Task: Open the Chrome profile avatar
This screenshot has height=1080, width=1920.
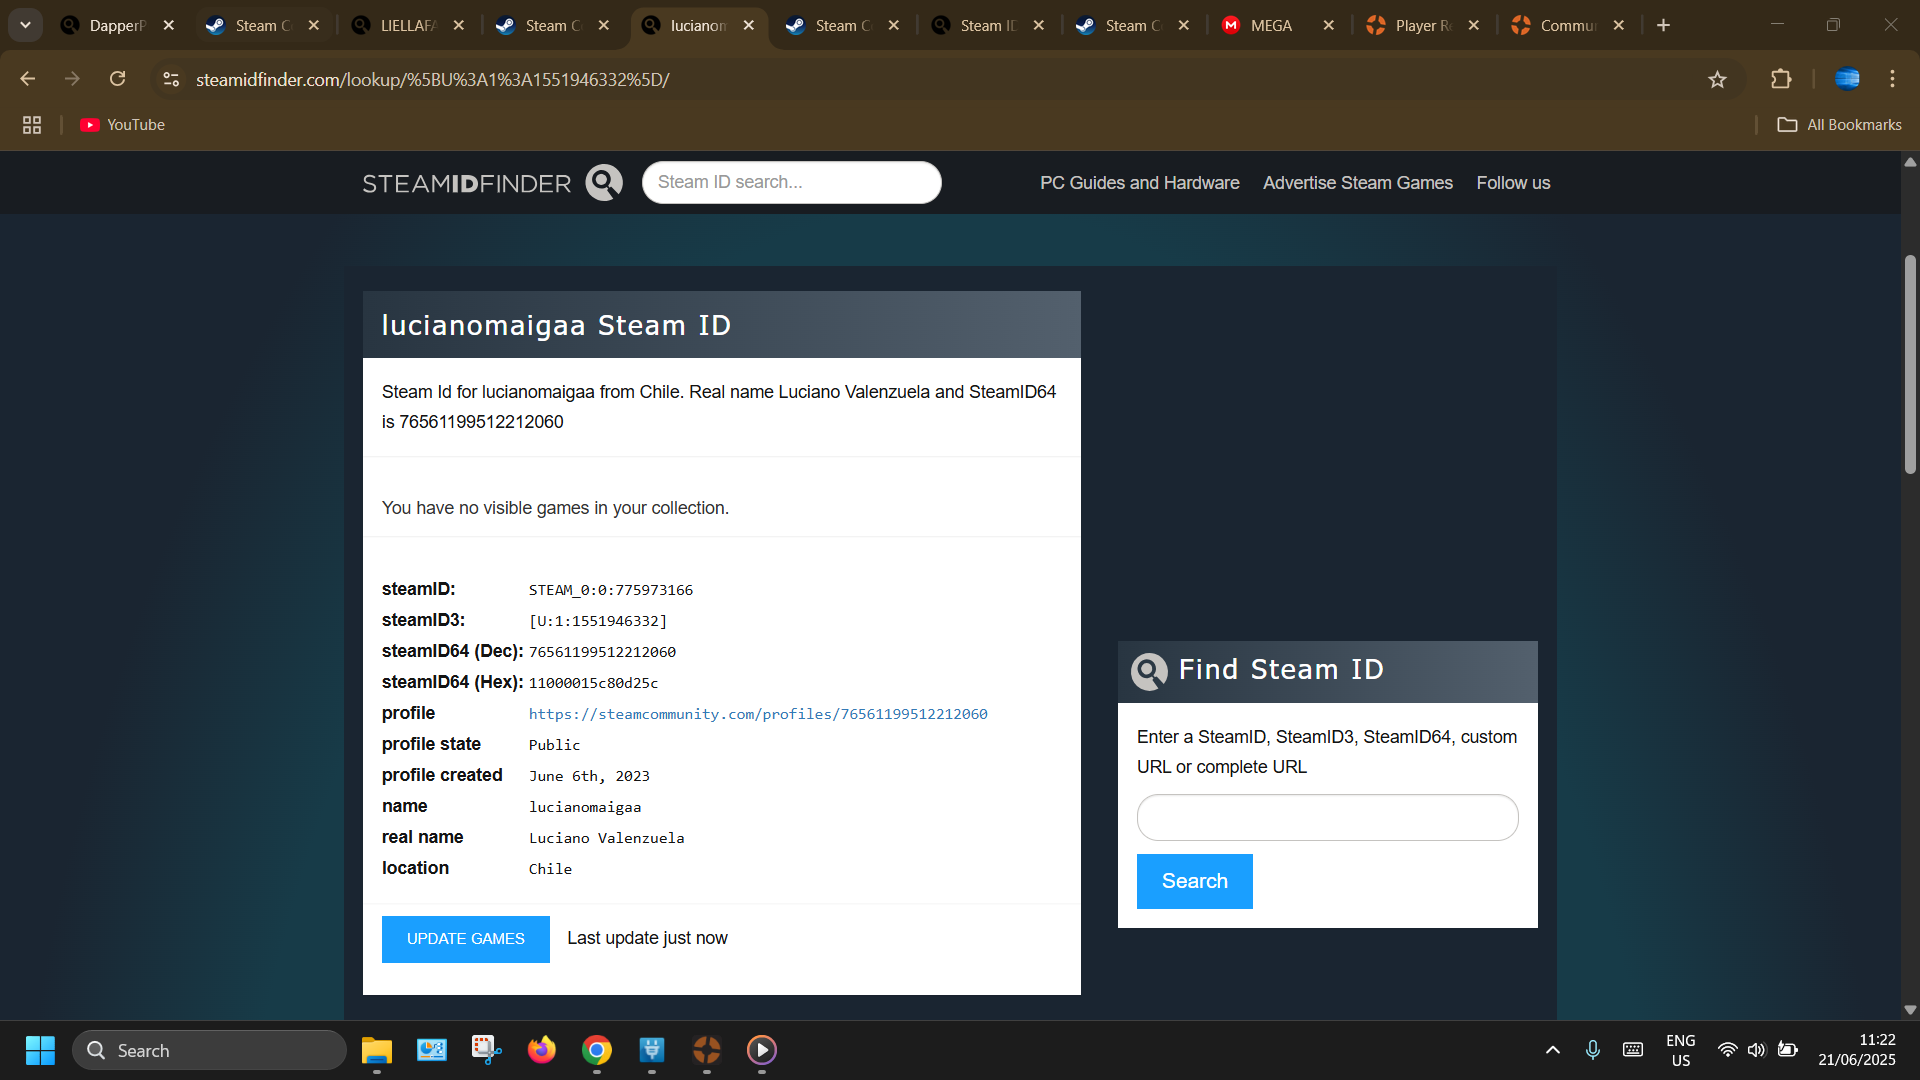Action: pyautogui.click(x=1847, y=79)
